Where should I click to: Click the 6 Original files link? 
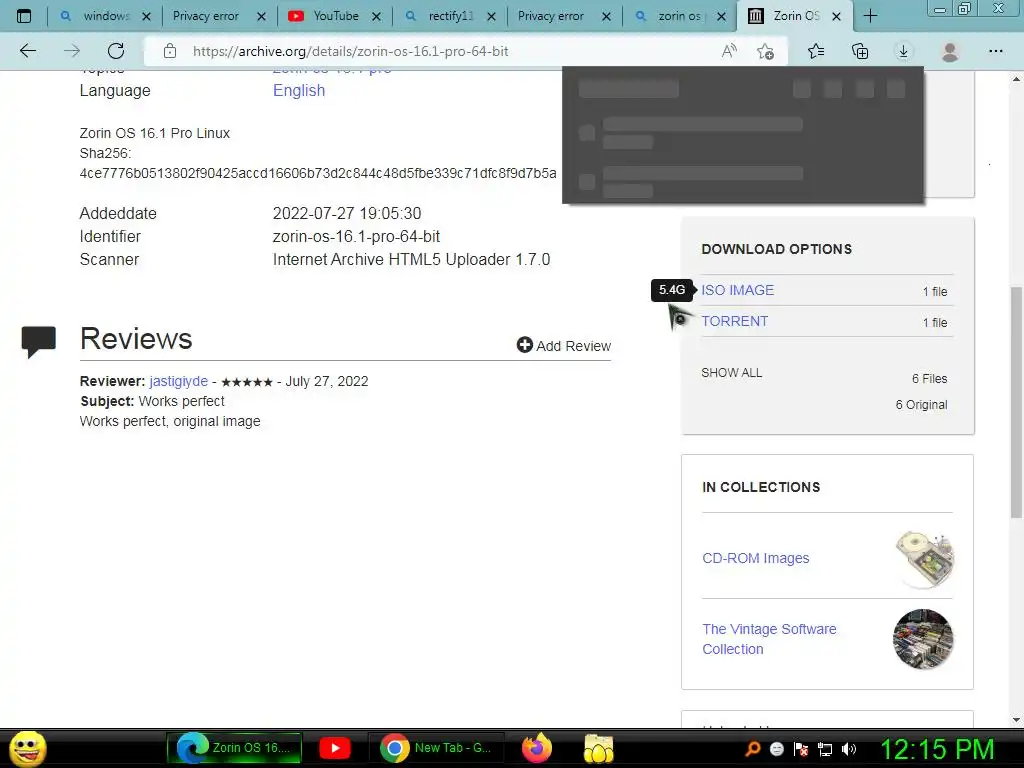(x=921, y=405)
